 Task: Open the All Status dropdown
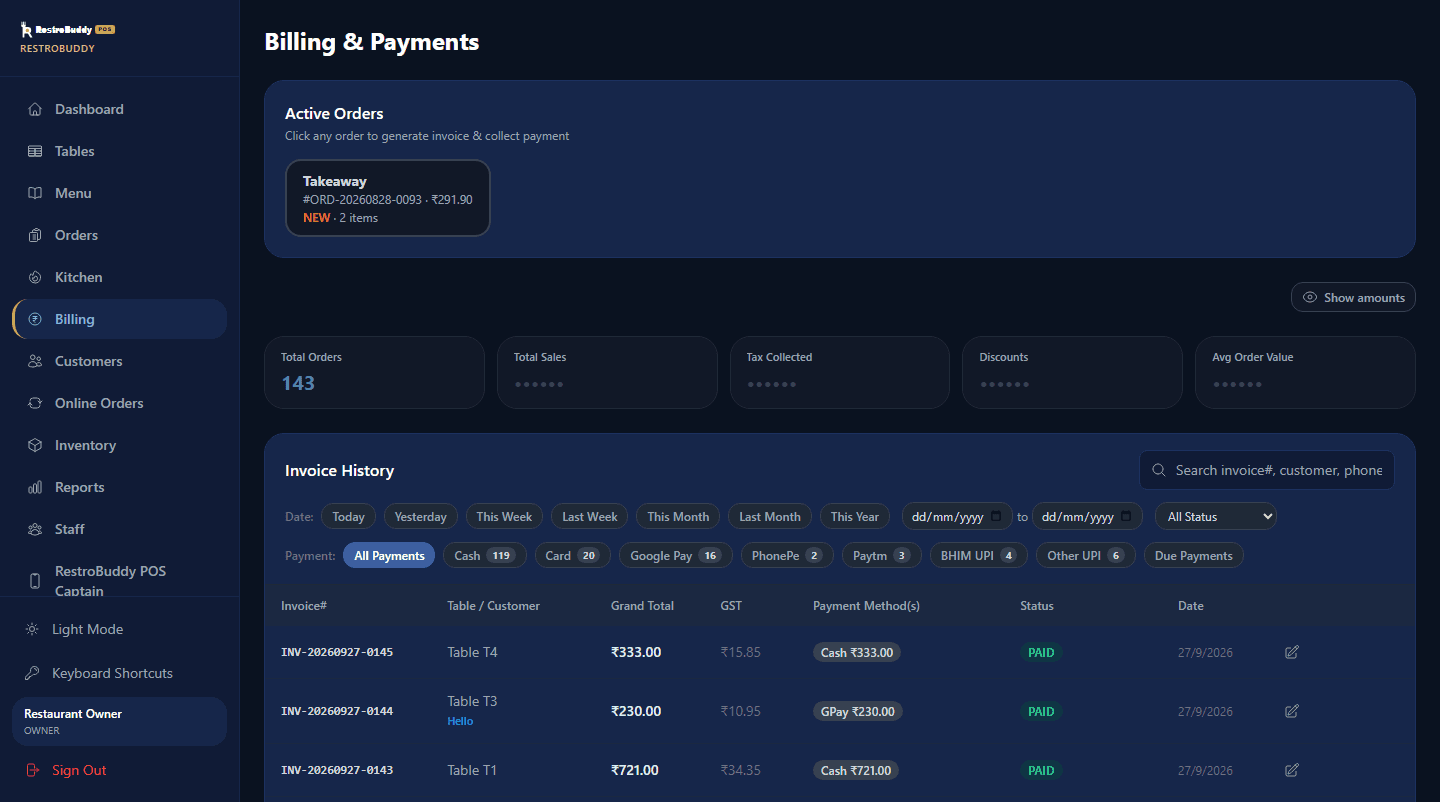click(1216, 516)
